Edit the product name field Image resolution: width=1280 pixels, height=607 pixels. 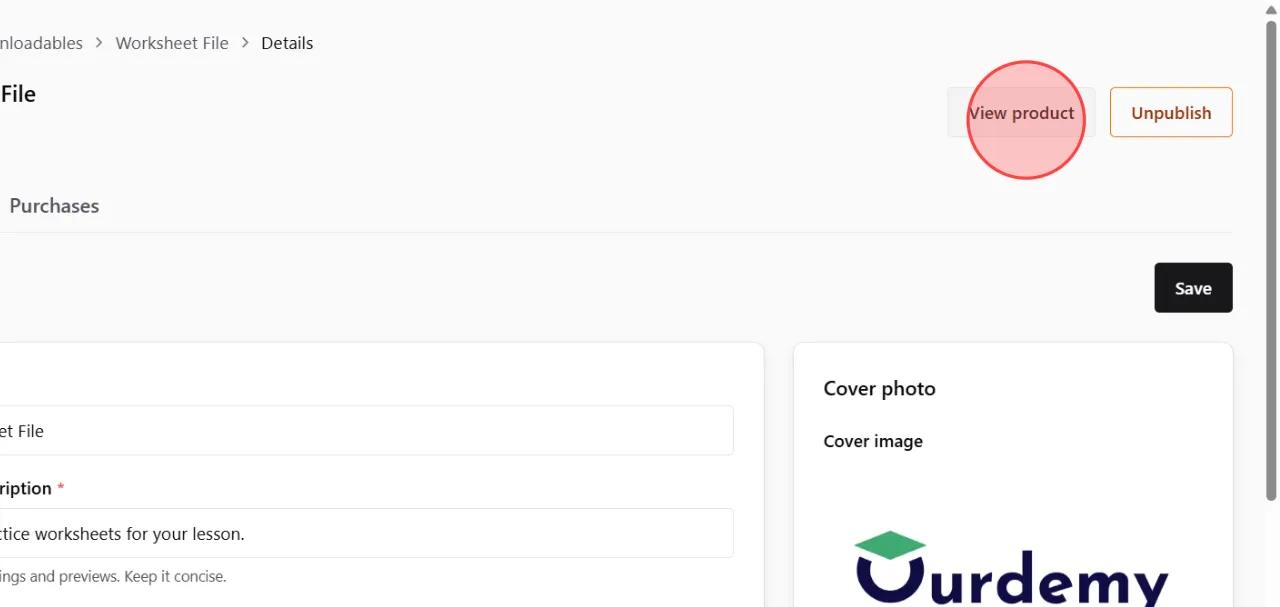point(366,431)
